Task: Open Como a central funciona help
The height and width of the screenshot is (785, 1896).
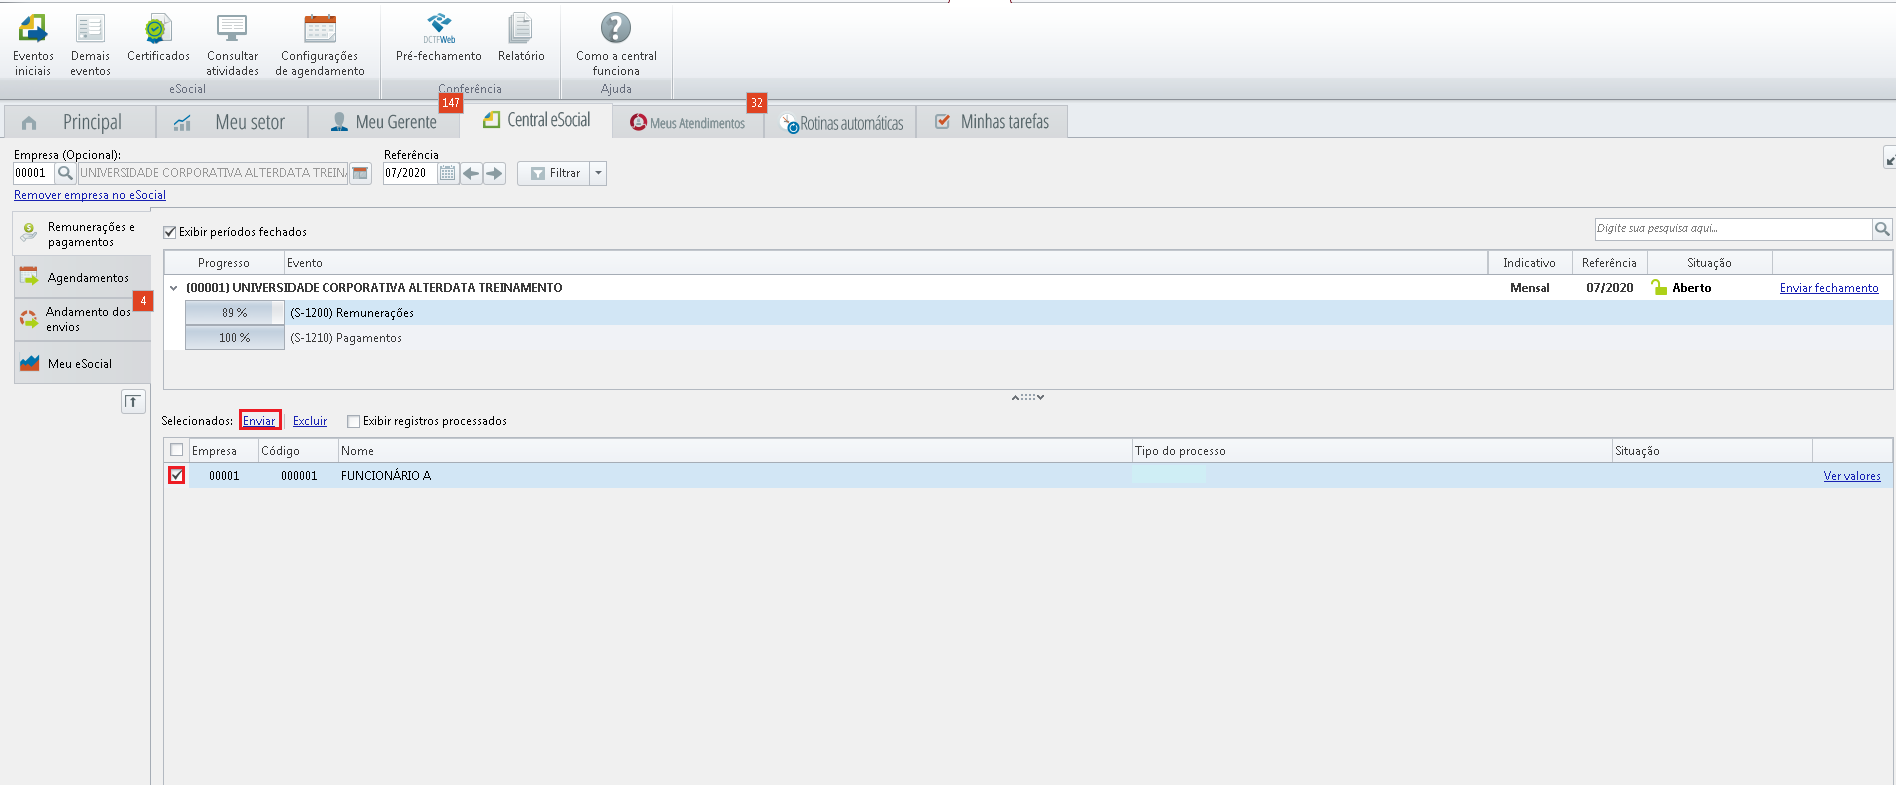Action: click(x=616, y=45)
